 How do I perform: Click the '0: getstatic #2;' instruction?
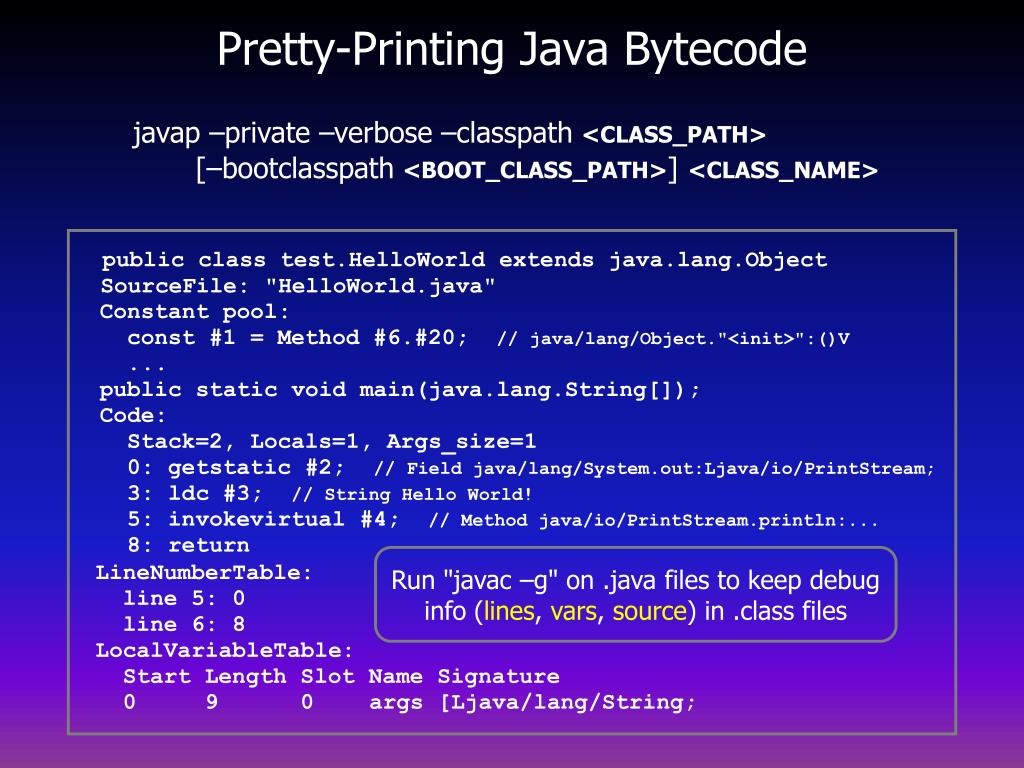[235, 468]
